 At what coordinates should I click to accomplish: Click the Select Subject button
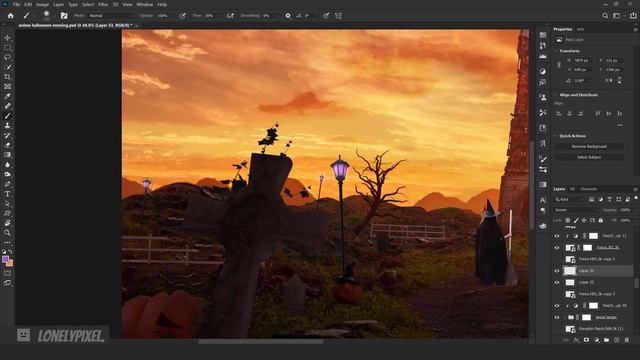point(589,157)
